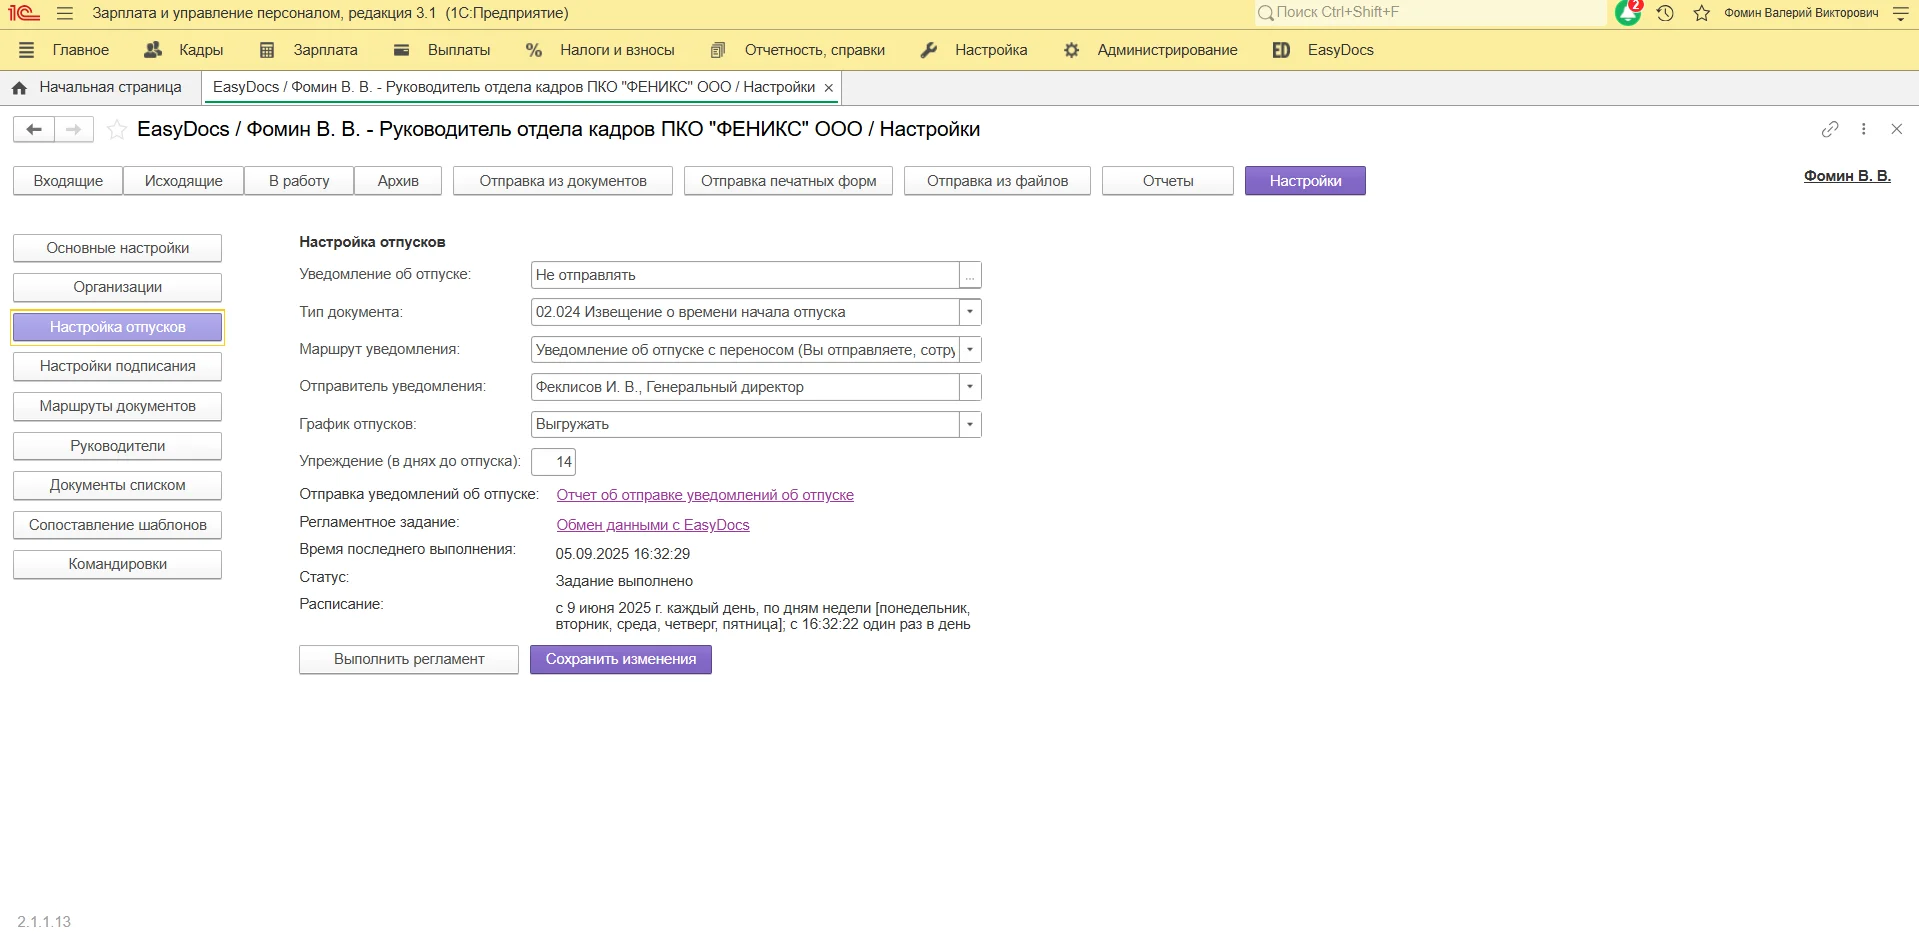Image resolution: width=1919 pixels, height=945 pixels.
Task: Click the forward navigation arrow
Action: [73, 129]
